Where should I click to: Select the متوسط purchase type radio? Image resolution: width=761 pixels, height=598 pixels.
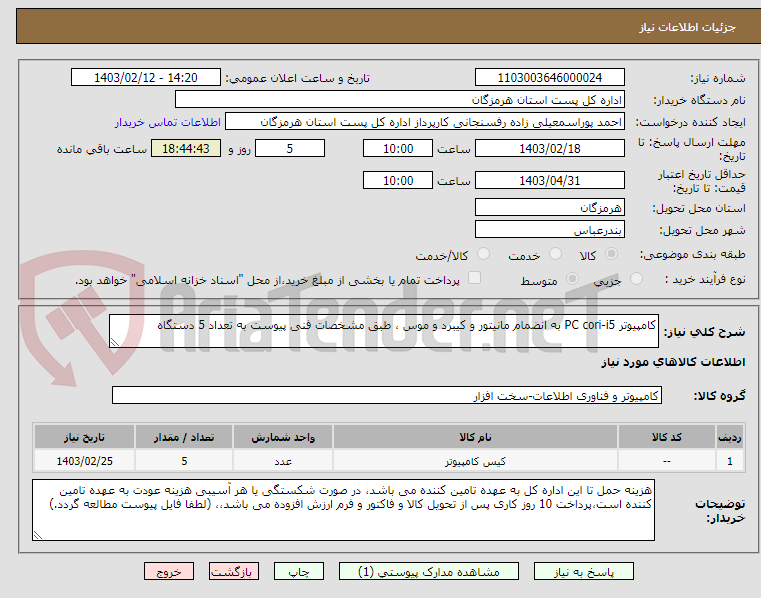(x=573, y=279)
